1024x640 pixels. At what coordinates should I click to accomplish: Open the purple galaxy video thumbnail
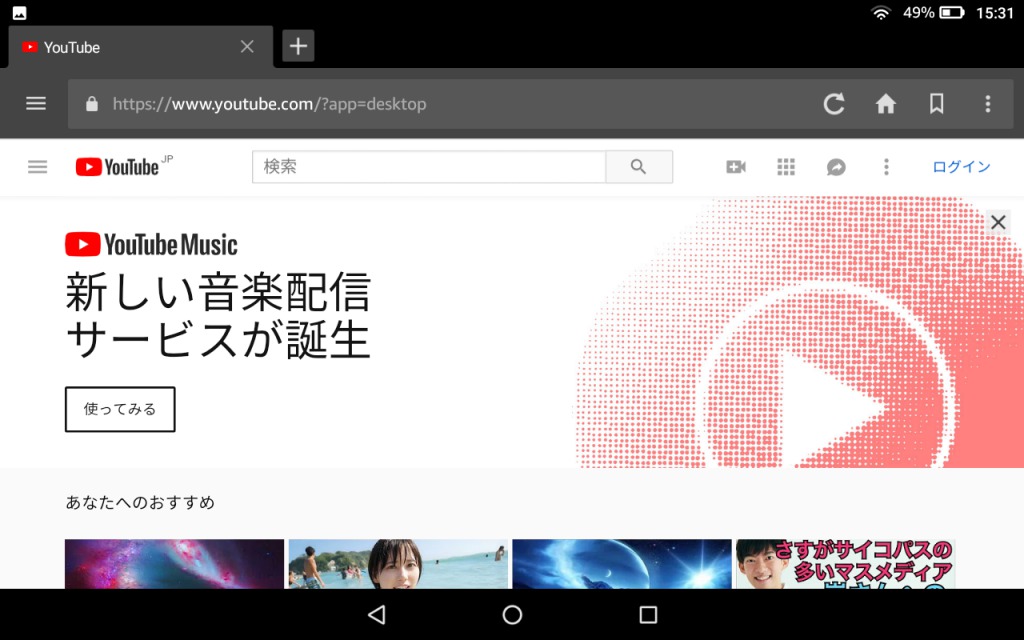(x=174, y=564)
